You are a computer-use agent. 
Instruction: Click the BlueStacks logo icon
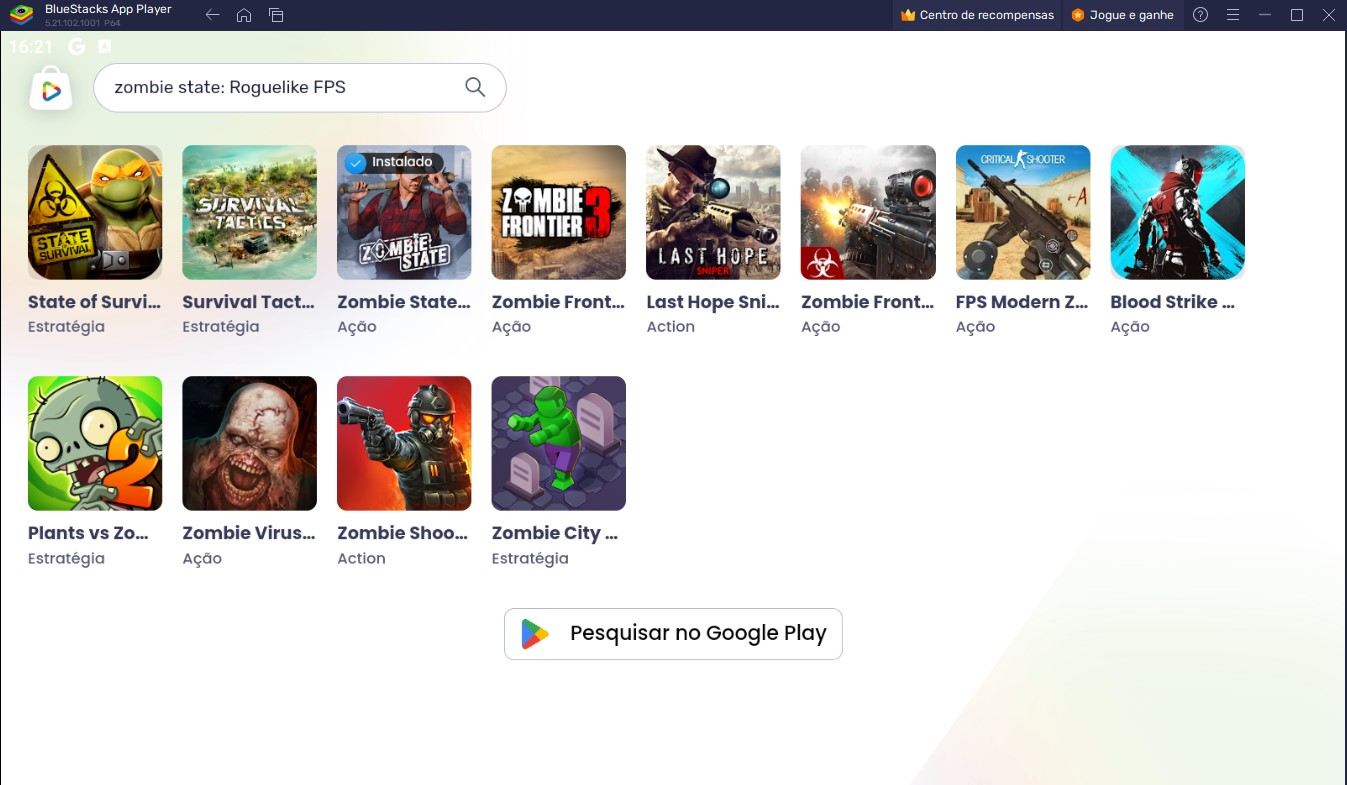20,15
